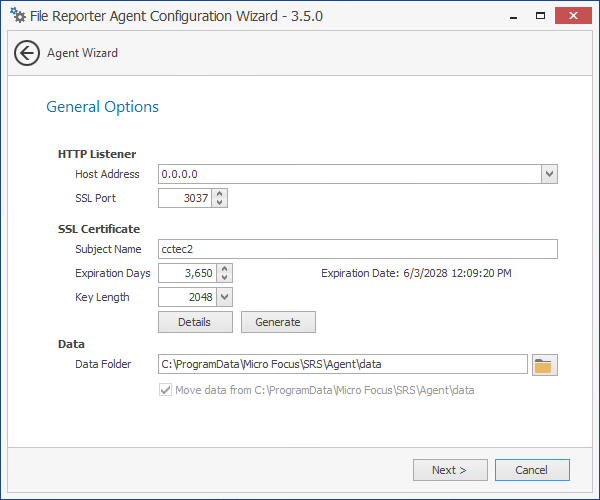Viewport: 600px width, 500px height.
Task: Select the SSL Port number field
Action: click(184, 198)
